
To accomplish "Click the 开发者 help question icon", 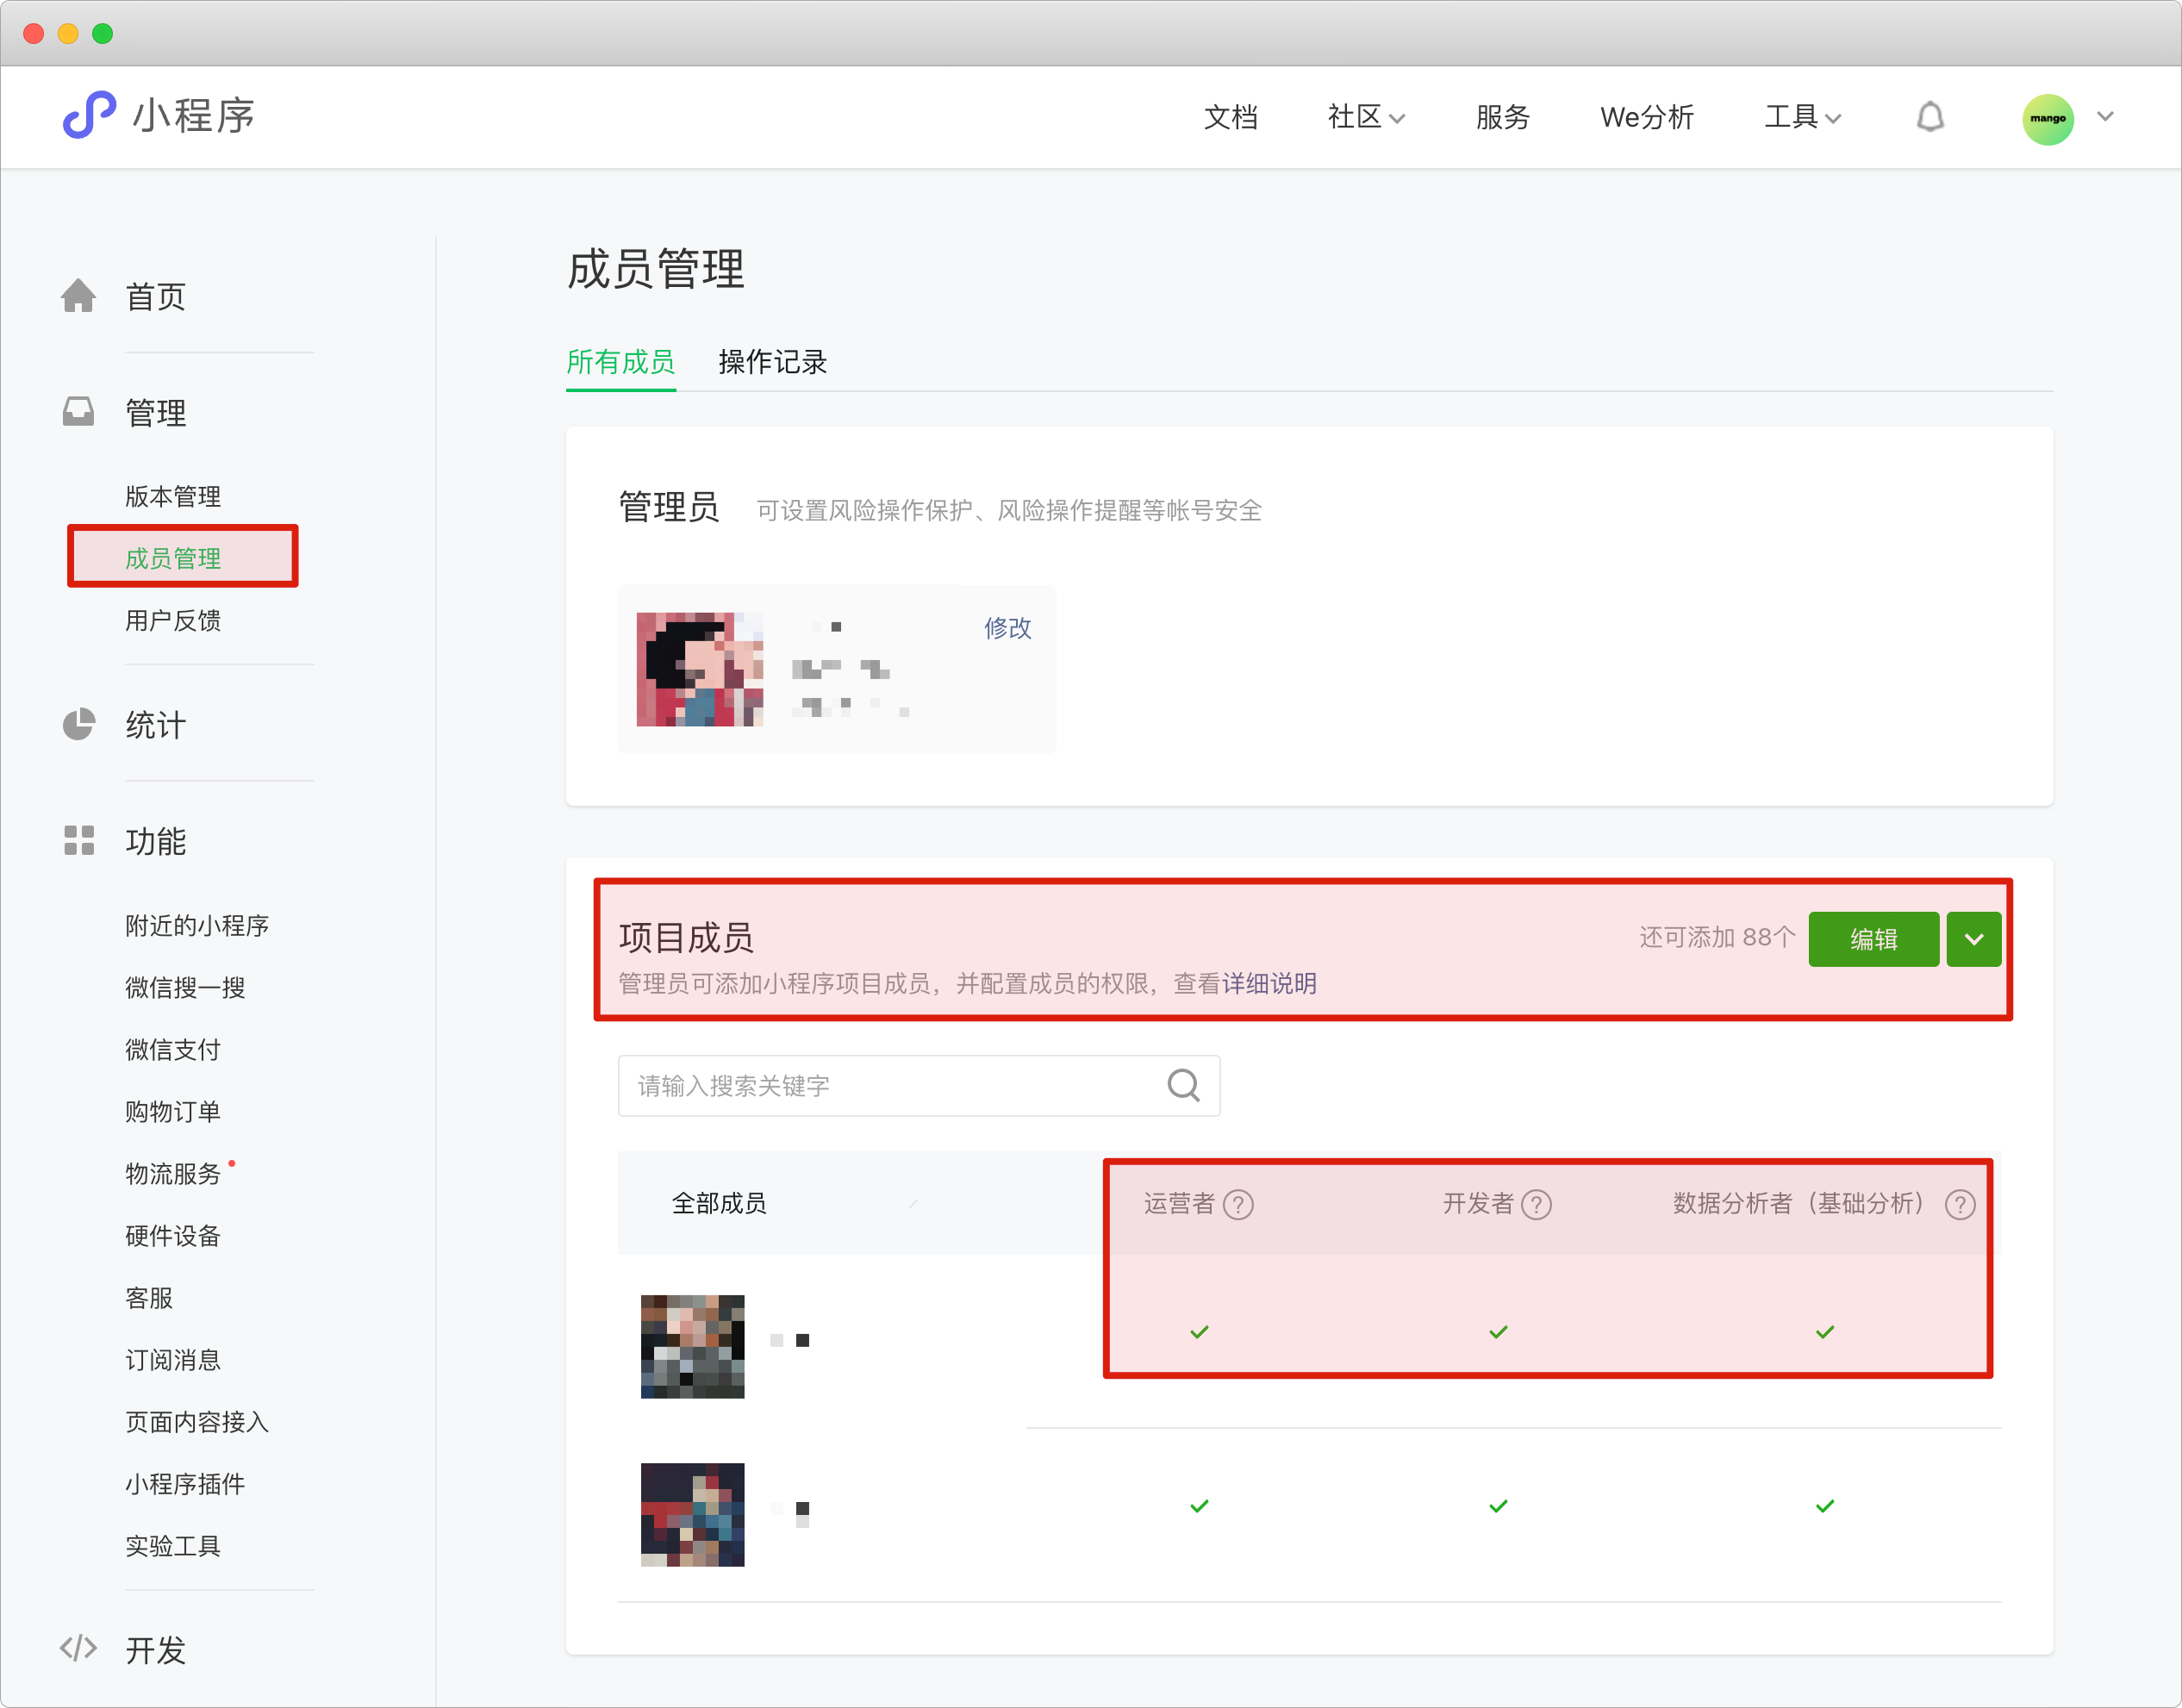I will [x=1536, y=1204].
